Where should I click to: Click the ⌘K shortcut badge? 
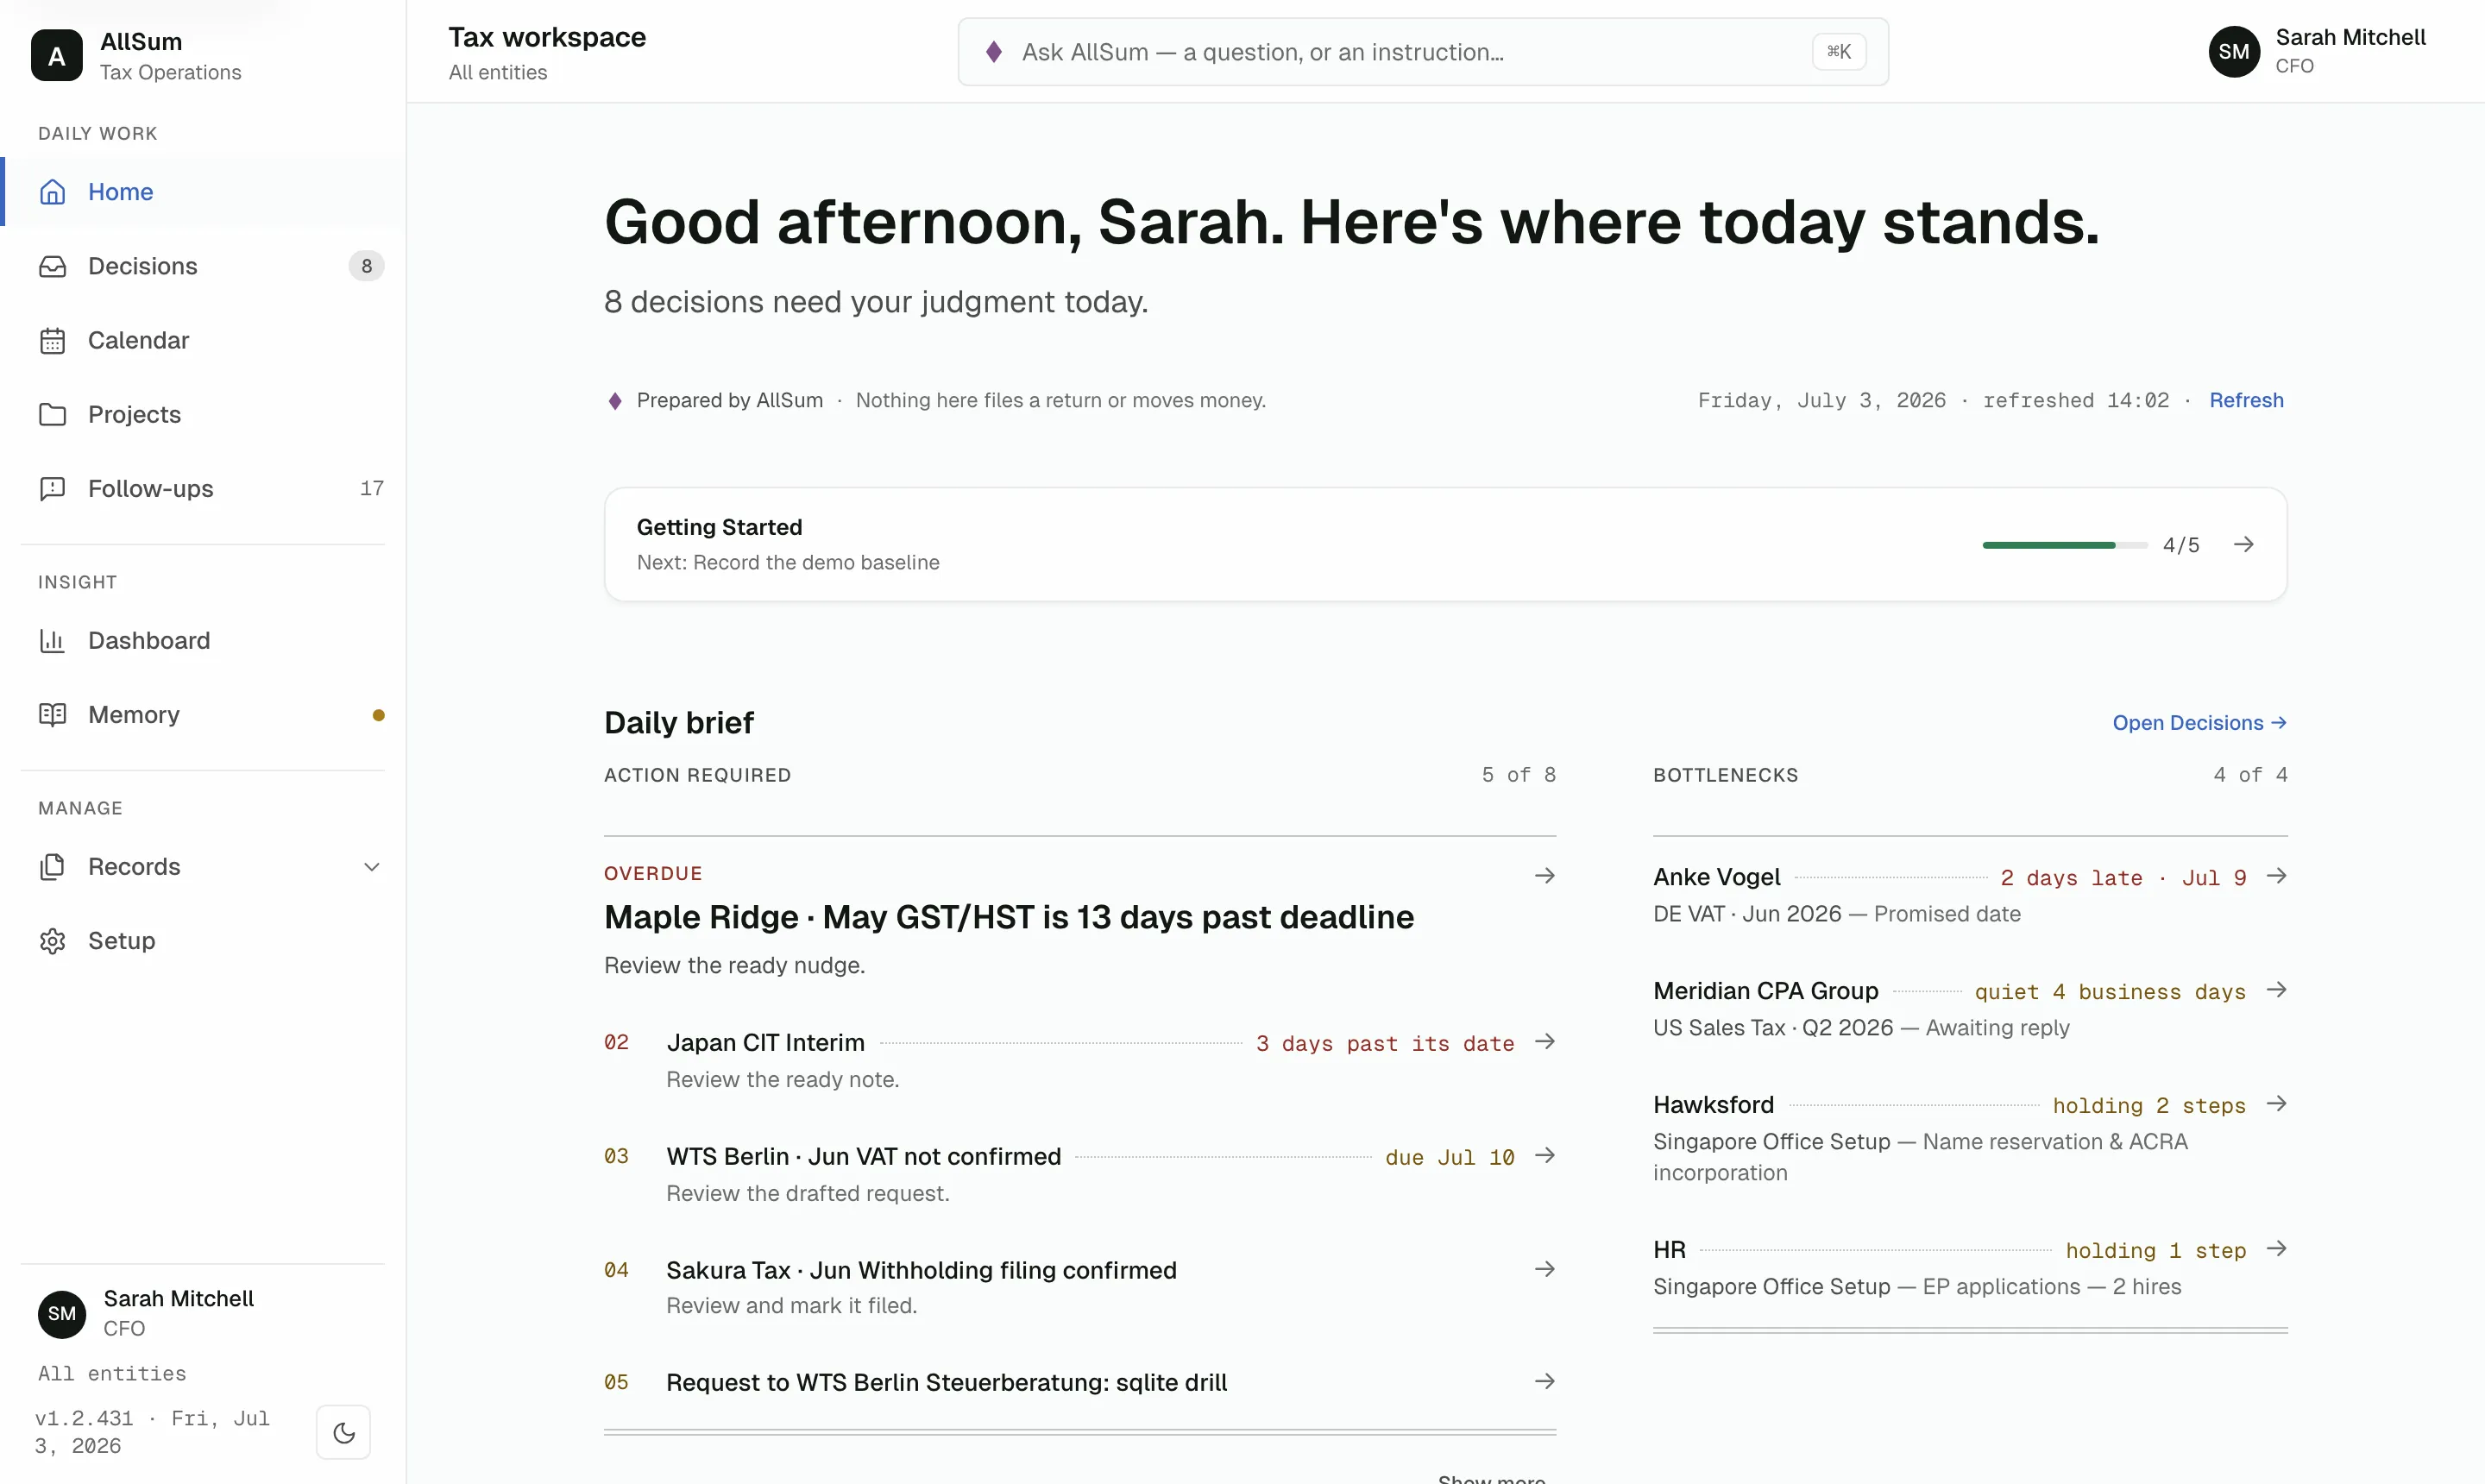click(x=1838, y=52)
